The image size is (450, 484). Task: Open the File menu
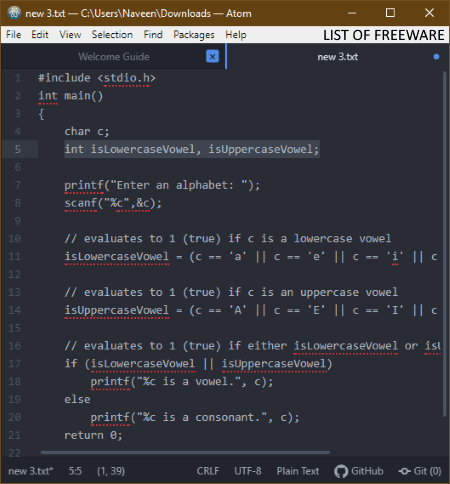(14, 35)
